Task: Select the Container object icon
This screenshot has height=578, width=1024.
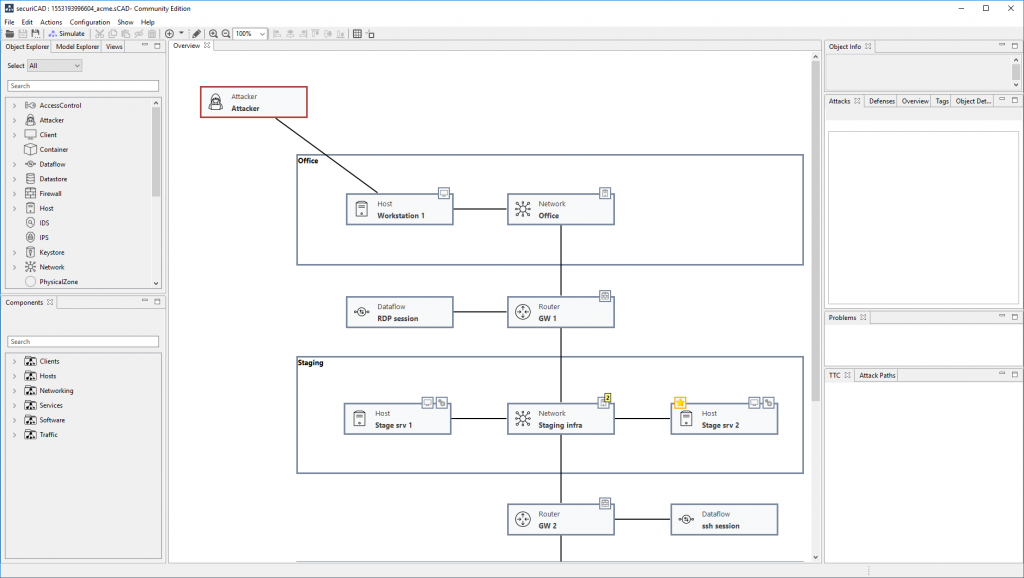Action: click(x=30, y=150)
